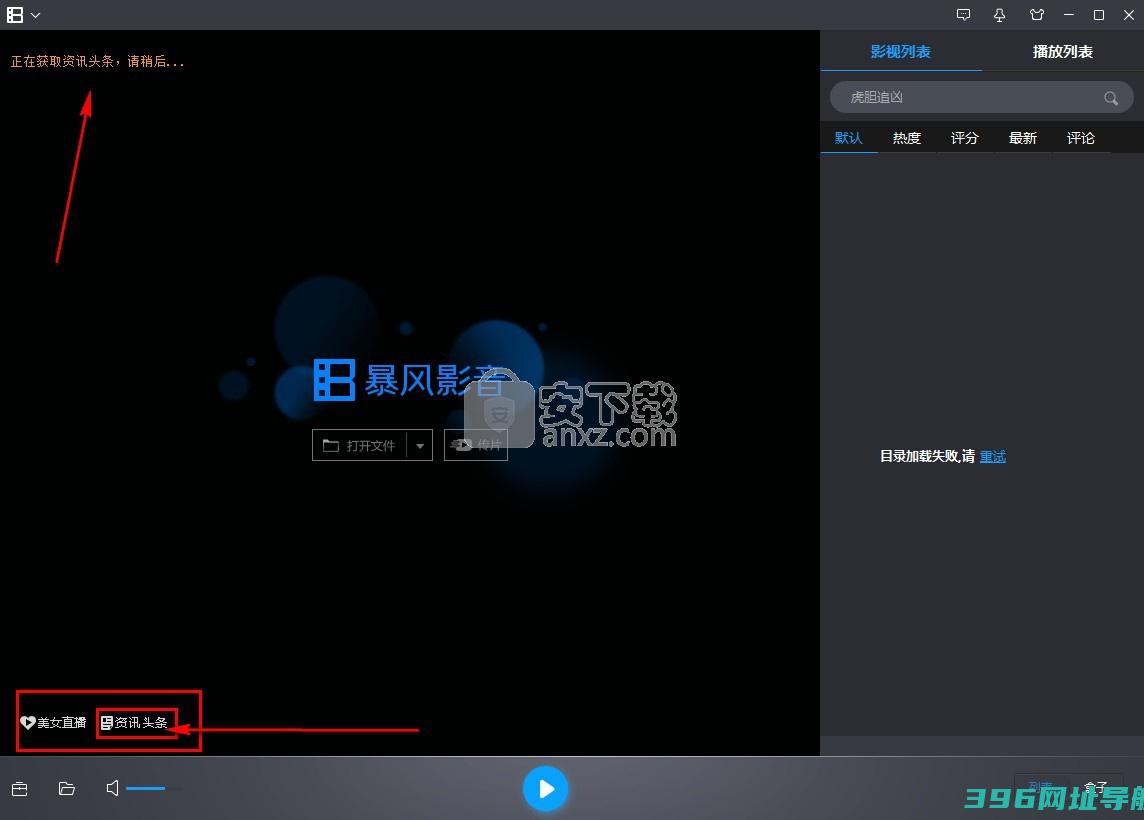1144x820 pixels.
Task: Open 资讯头条 news headlines link
Action: pos(135,722)
